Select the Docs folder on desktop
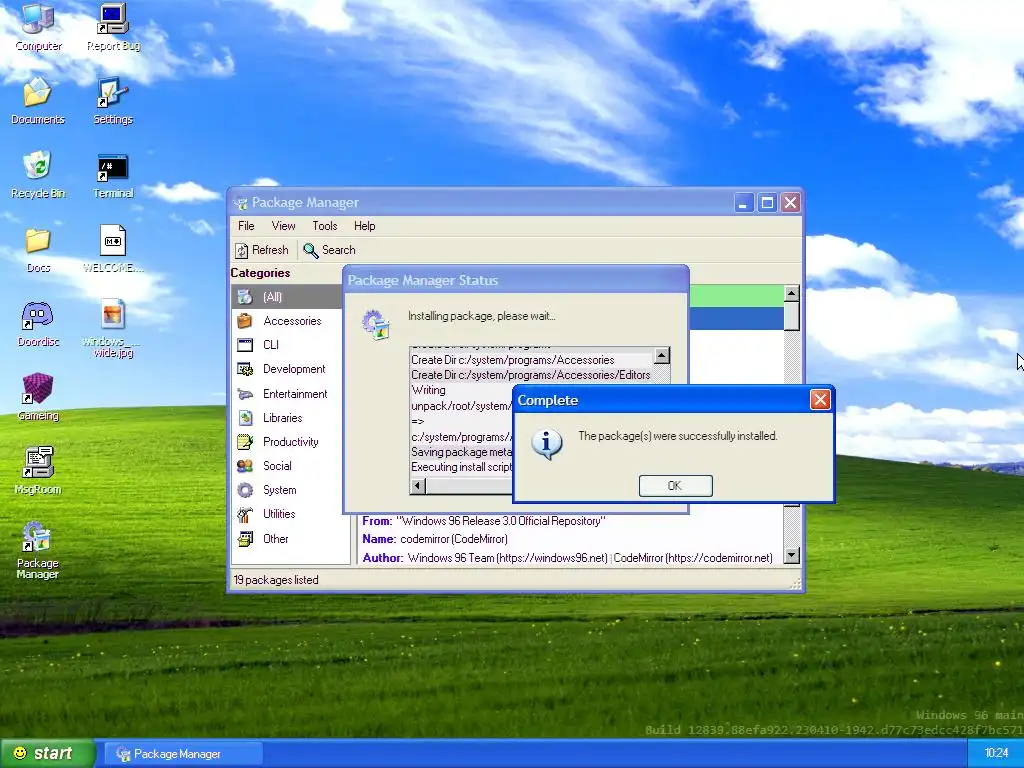This screenshot has height=768, width=1024. (38, 249)
